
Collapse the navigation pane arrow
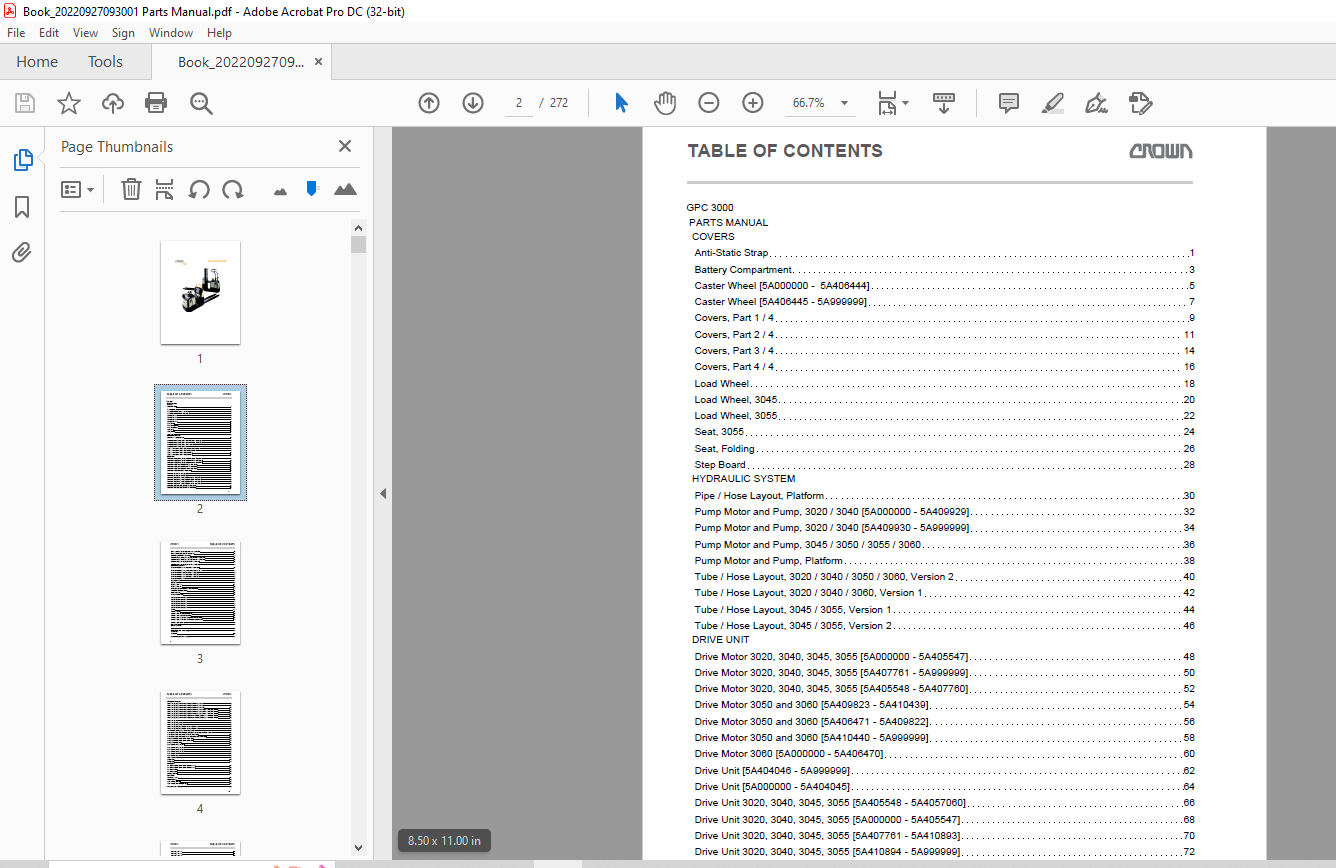click(x=383, y=494)
